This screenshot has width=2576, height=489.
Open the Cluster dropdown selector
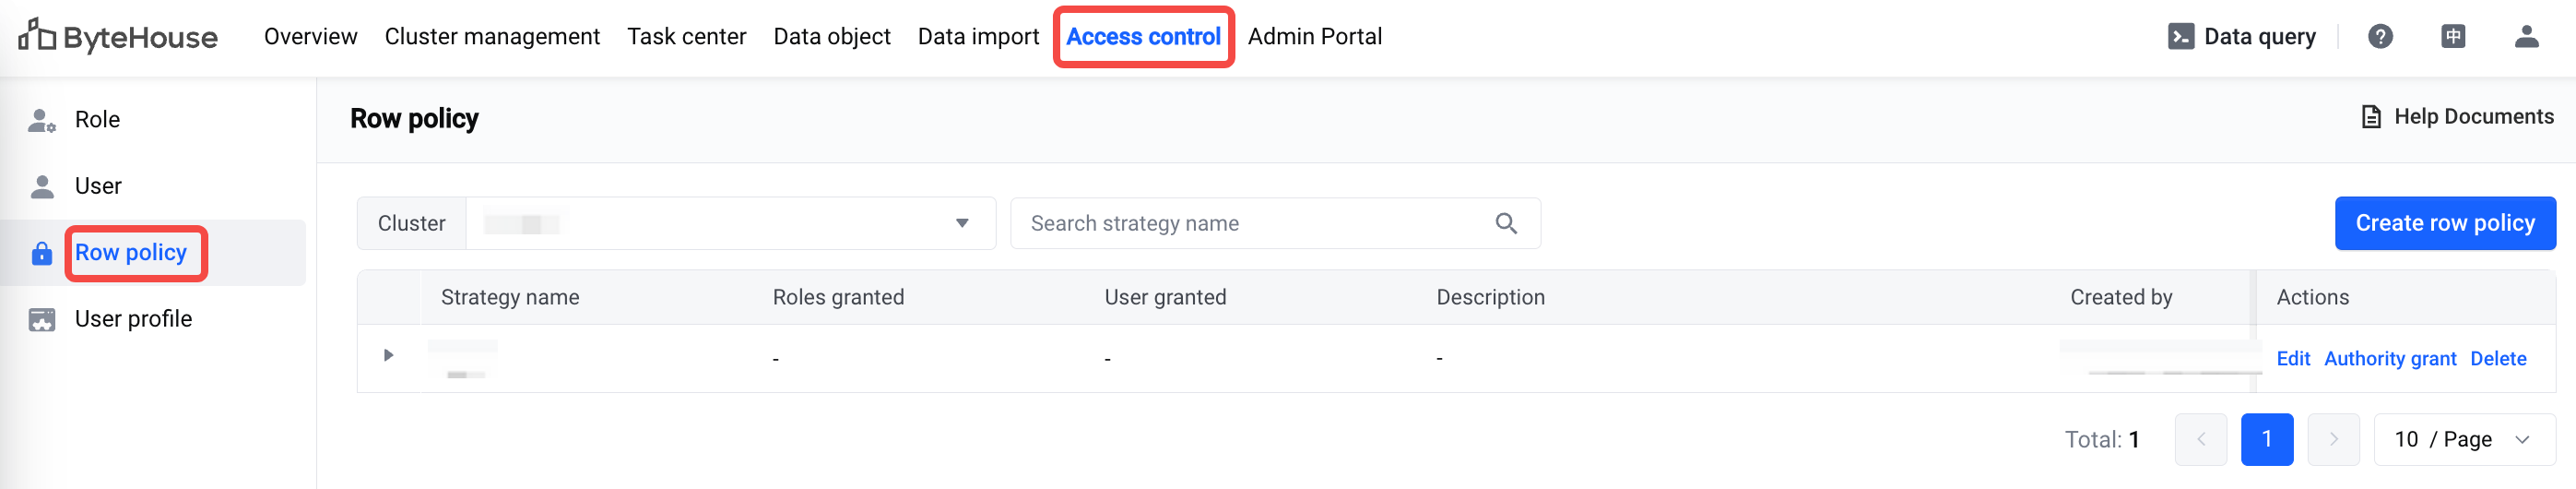pyautogui.click(x=730, y=223)
